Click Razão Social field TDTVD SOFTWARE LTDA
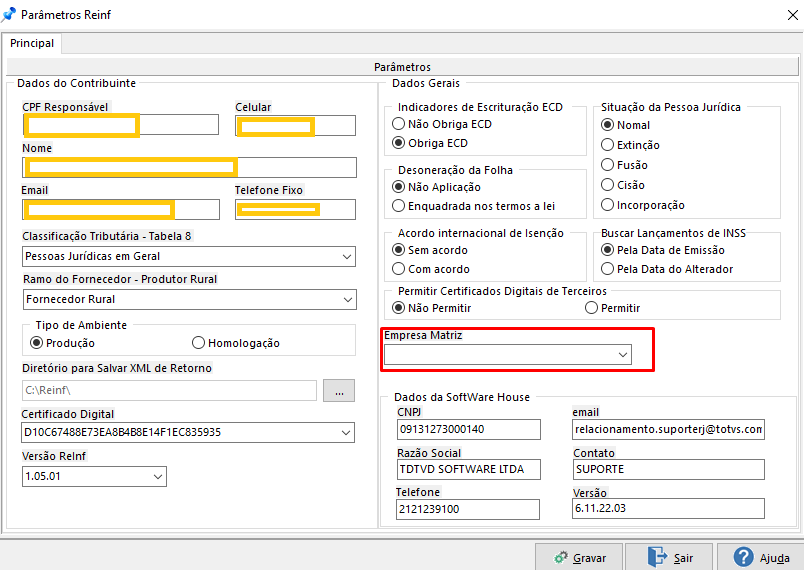Viewport: 804px width, 570px height. (x=469, y=470)
